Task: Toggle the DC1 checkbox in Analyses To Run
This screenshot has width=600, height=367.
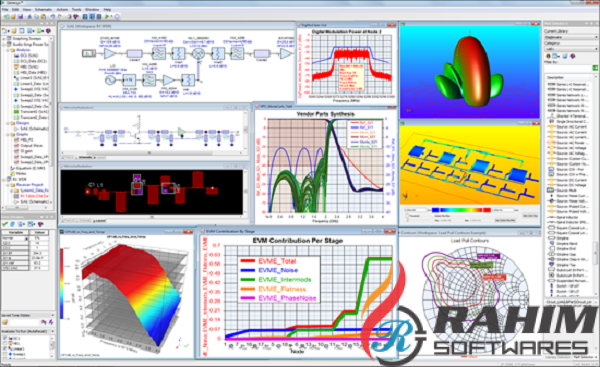Action: (x=5, y=338)
